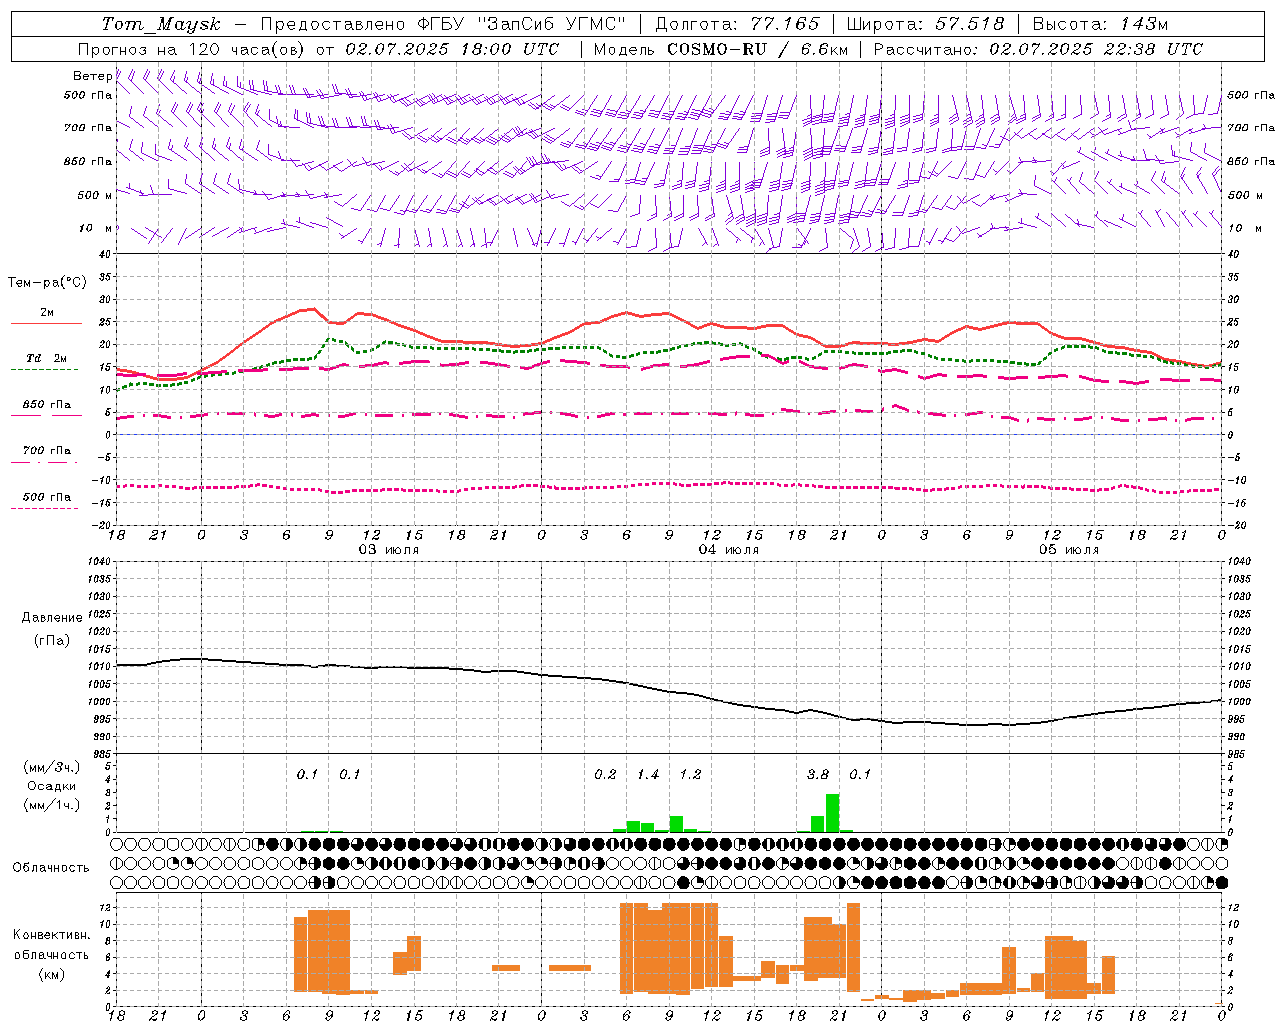Click the '03 июля' date label
The width and height of the screenshot is (1280, 1024).
389,549
